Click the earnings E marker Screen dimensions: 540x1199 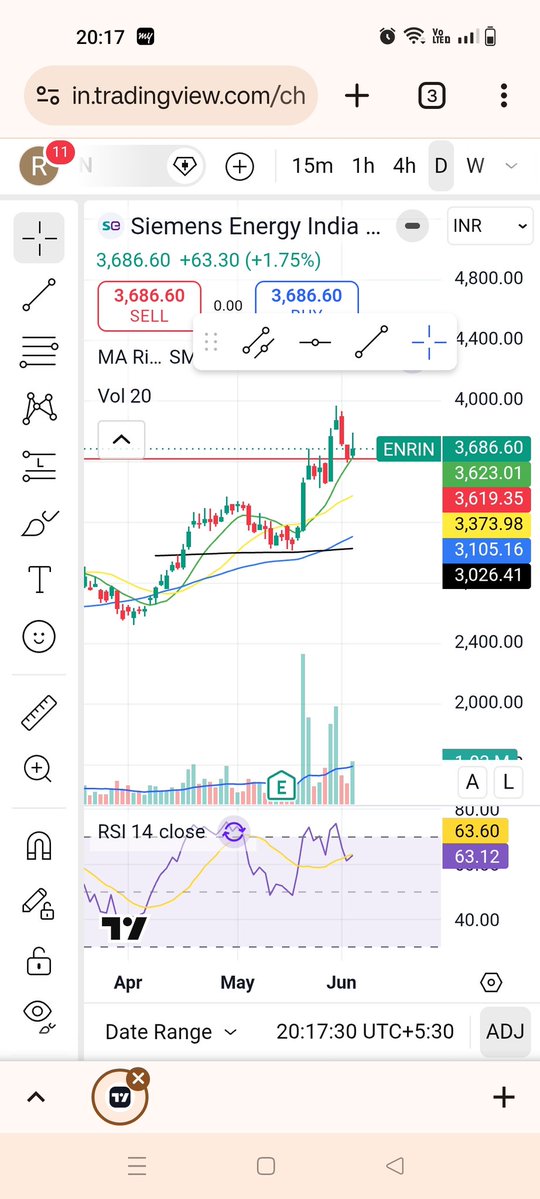tap(281, 786)
